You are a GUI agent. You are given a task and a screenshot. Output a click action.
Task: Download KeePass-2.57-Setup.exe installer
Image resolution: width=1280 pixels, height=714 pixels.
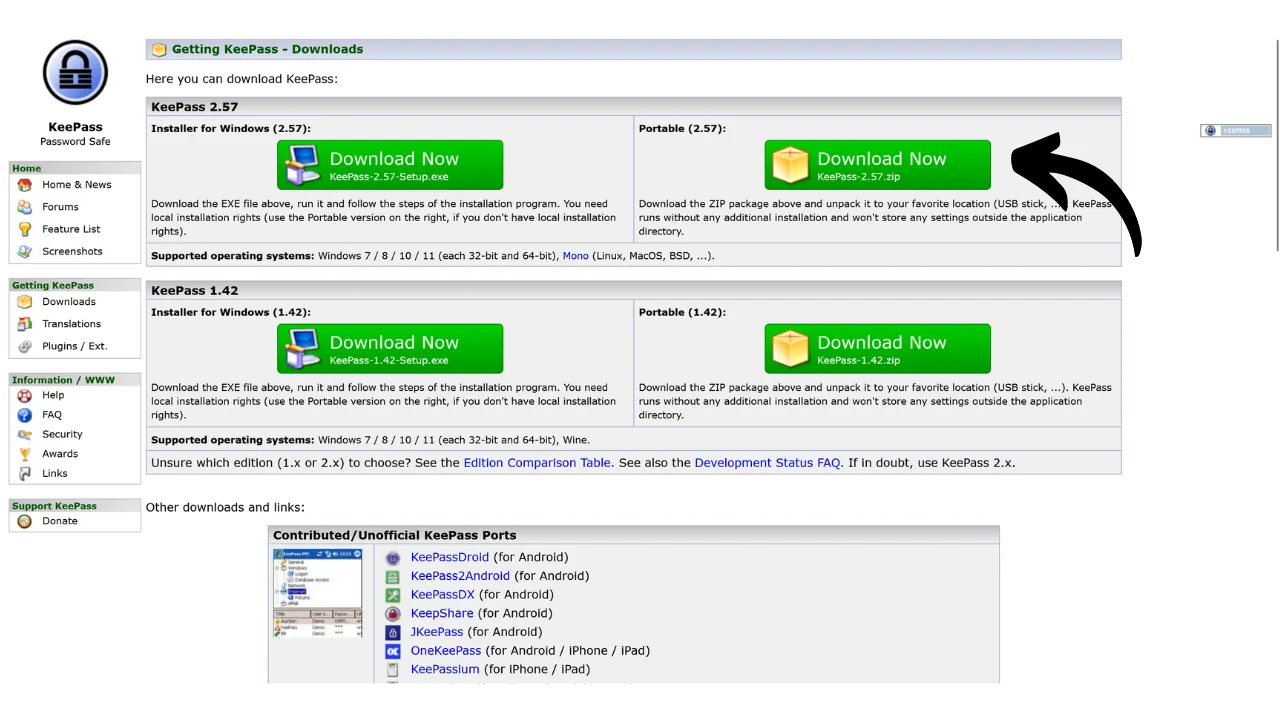(x=389, y=164)
